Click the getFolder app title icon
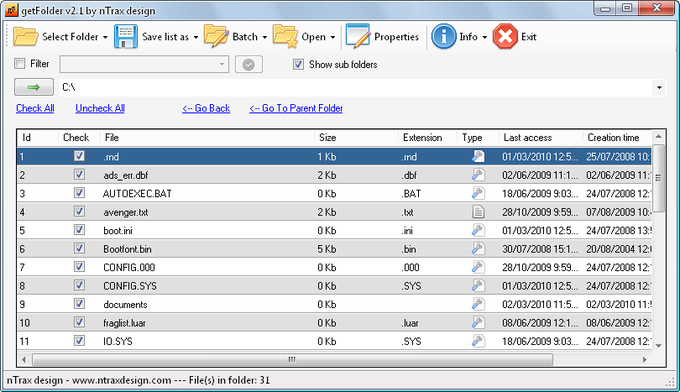 pyautogui.click(x=12, y=10)
